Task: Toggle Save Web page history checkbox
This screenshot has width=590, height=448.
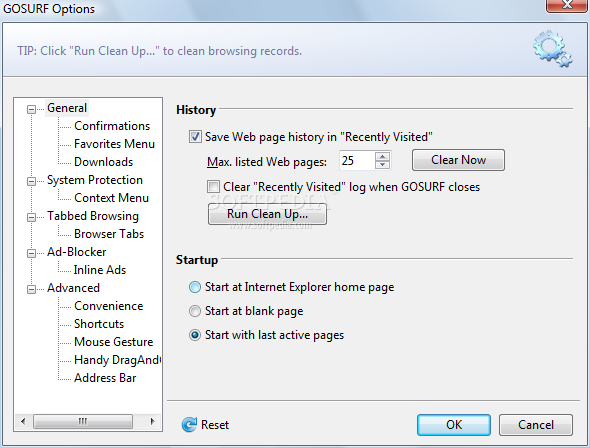Action: tap(195, 137)
